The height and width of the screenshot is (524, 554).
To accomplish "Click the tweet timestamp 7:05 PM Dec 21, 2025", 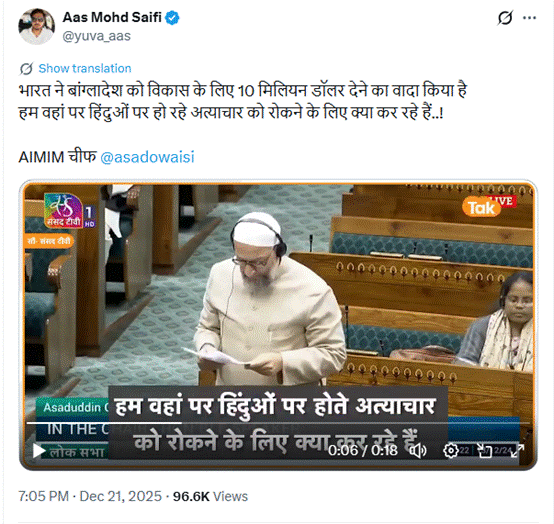I will pyautogui.click(x=90, y=496).
